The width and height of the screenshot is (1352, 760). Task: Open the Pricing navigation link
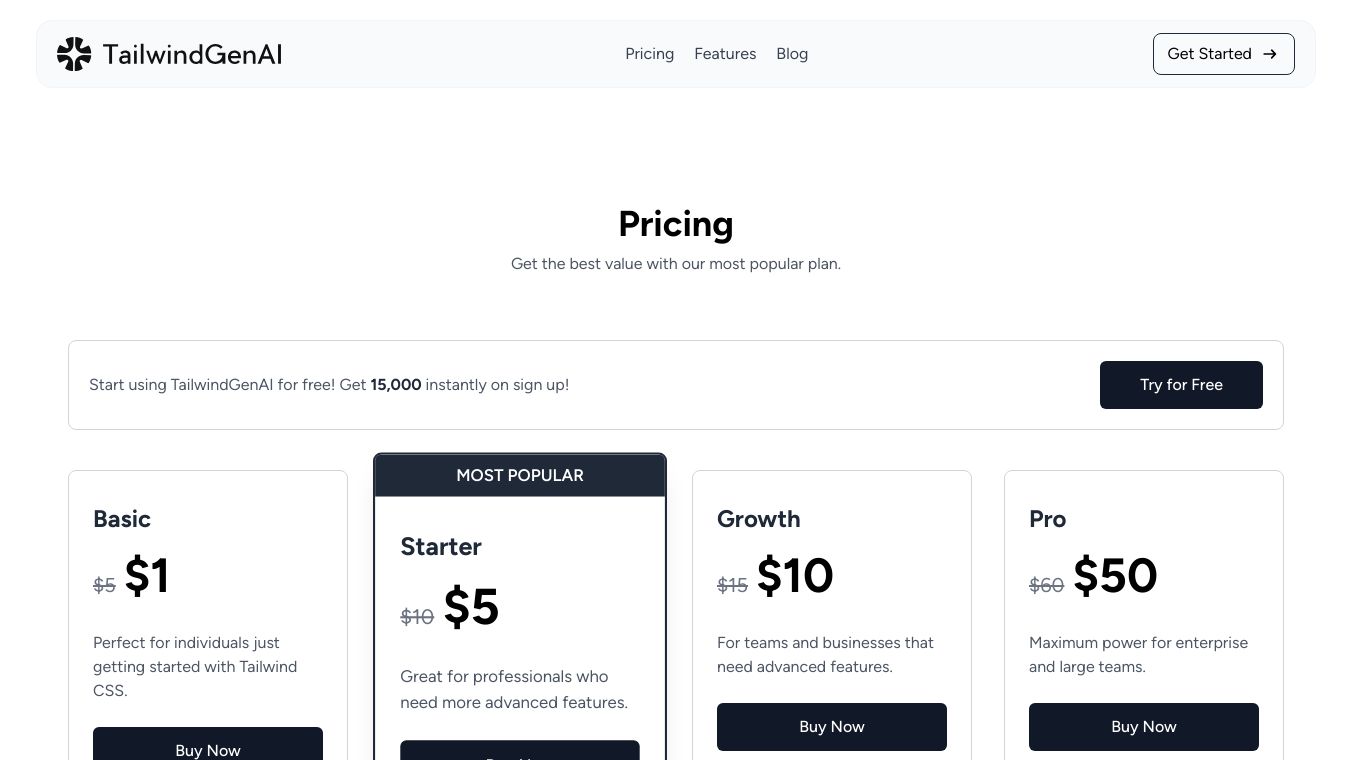(649, 54)
